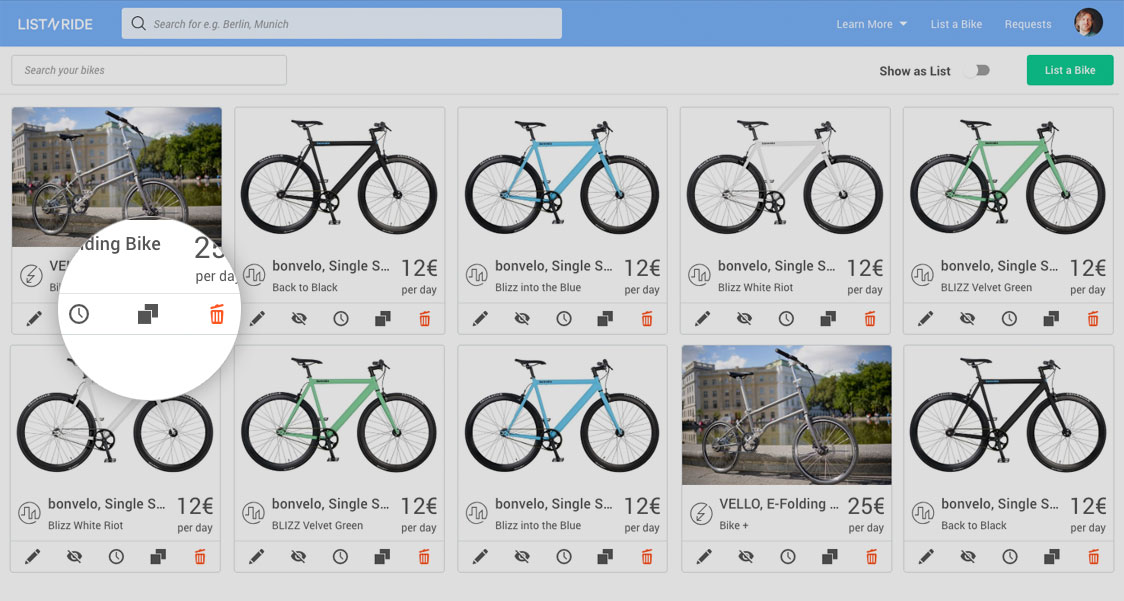Click the trash icon in the magnified circle
The width and height of the screenshot is (1124, 601).
pyautogui.click(x=217, y=315)
